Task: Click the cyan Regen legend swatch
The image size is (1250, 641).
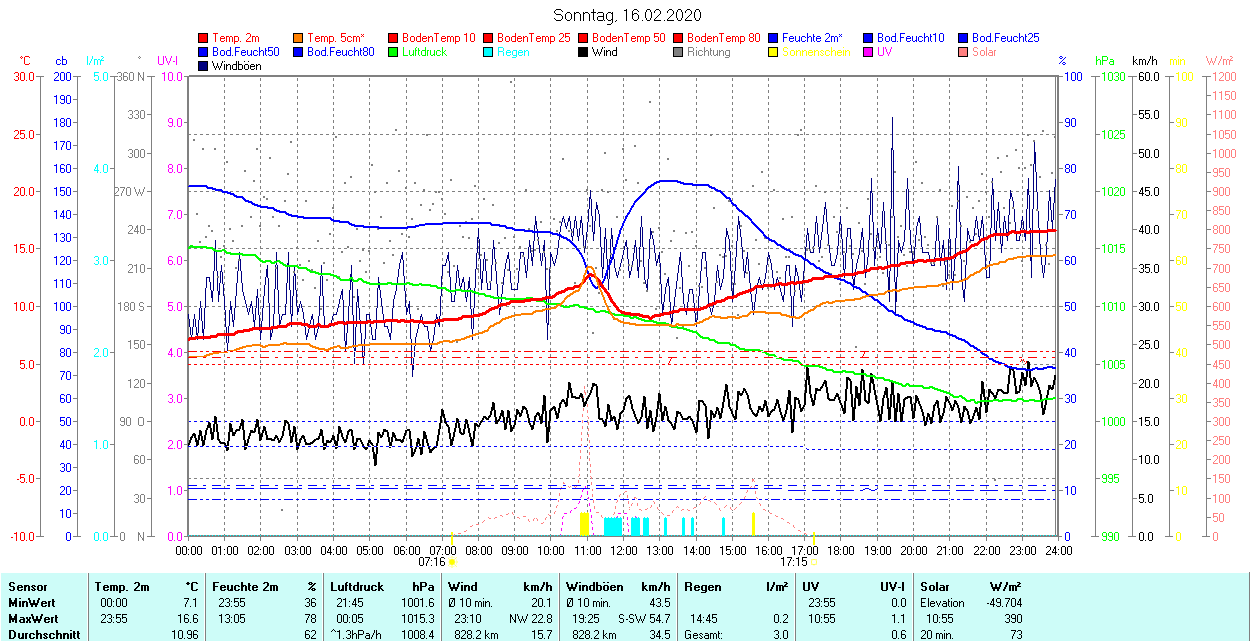Action: [x=489, y=52]
